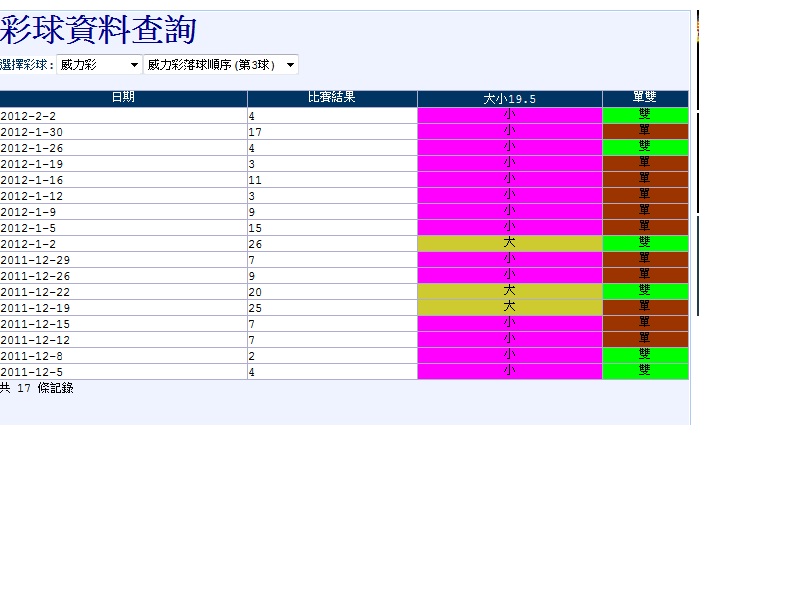This screenshot has width=800, height=600.
Task: Click the yellow 大 cell for 2011-12-19
Action: coord(510,308)
